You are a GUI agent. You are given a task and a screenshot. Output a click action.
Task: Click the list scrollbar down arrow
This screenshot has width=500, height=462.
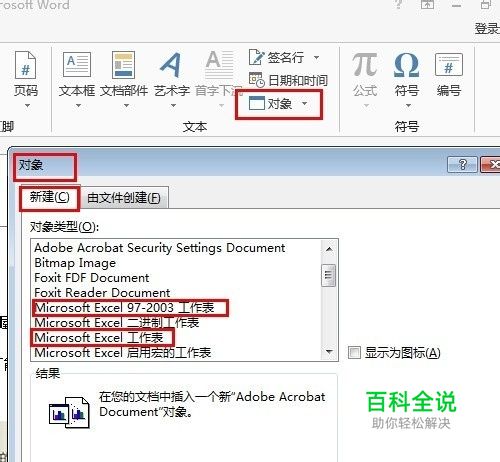[x=329, y=352]
